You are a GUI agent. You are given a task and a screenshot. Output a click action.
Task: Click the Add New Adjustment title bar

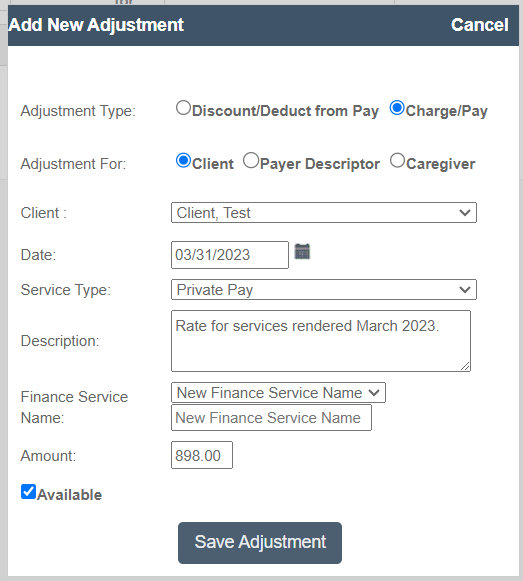coord(263,25)
